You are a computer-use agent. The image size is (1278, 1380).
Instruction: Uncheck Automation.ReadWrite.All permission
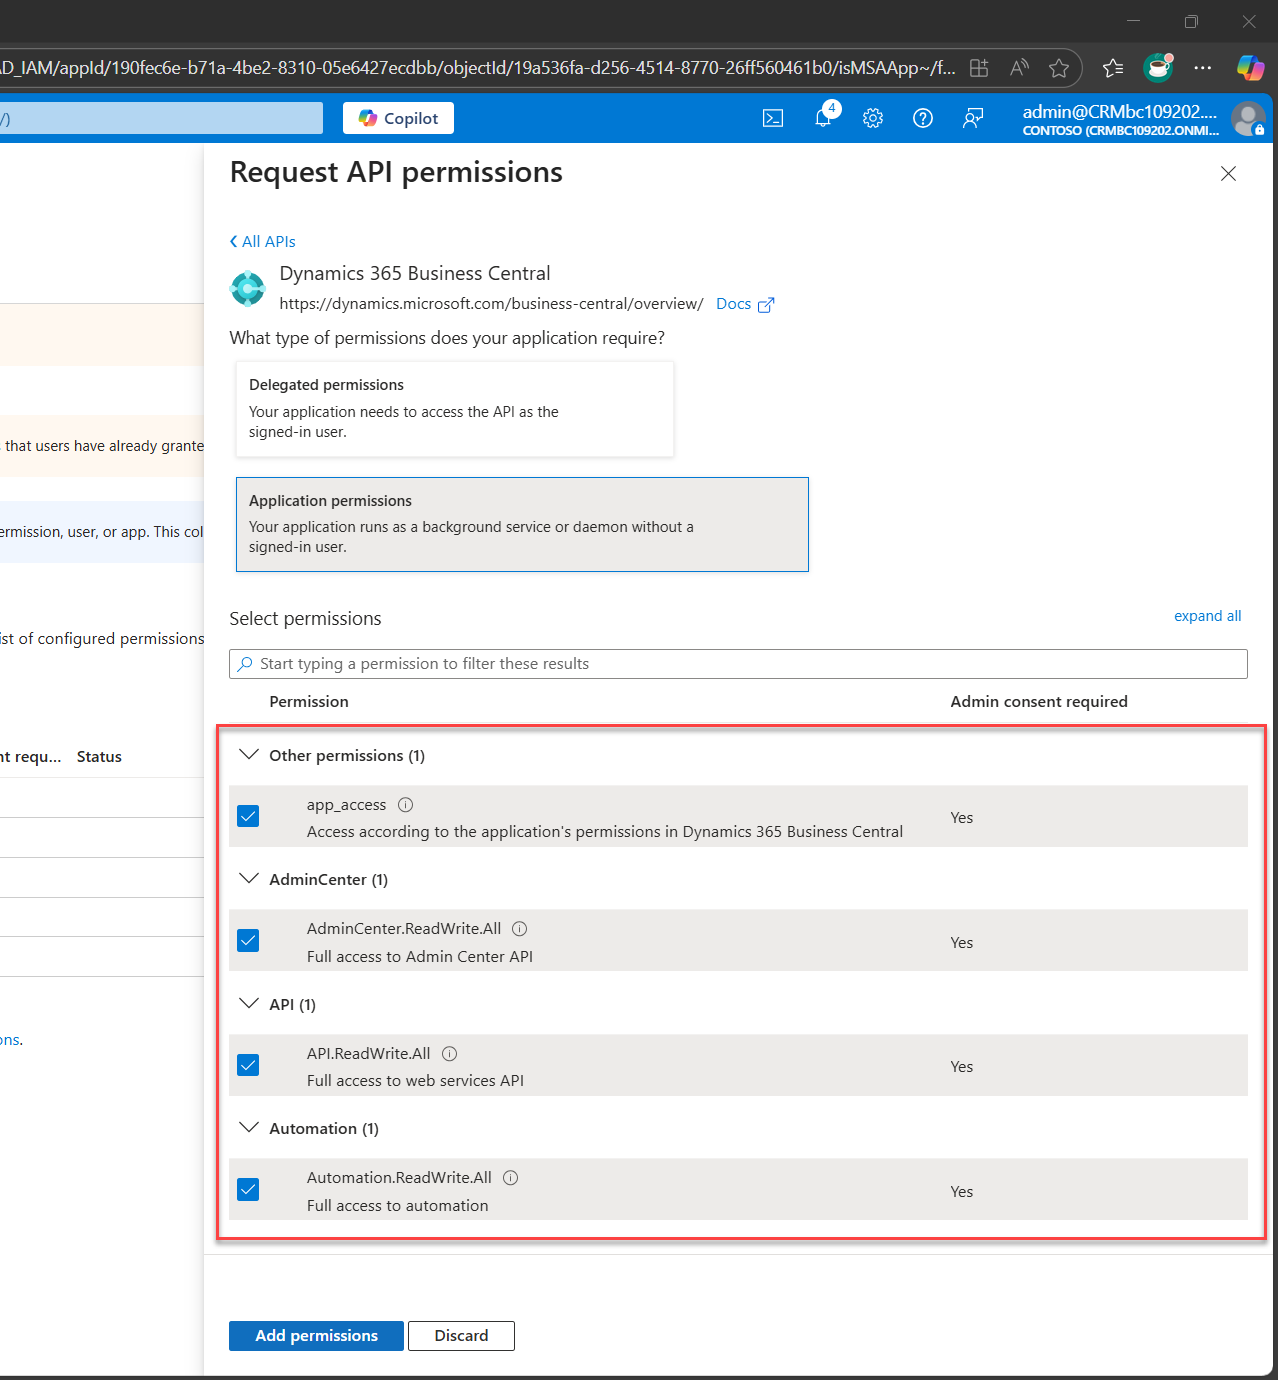point(248,1189)
